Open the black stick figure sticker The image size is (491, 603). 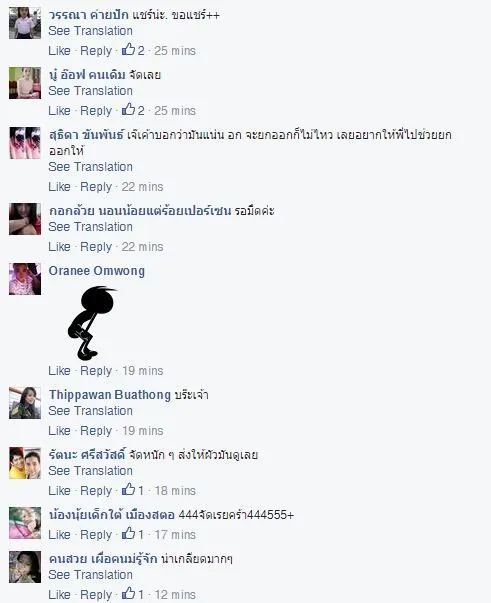(x=91, y=323)
